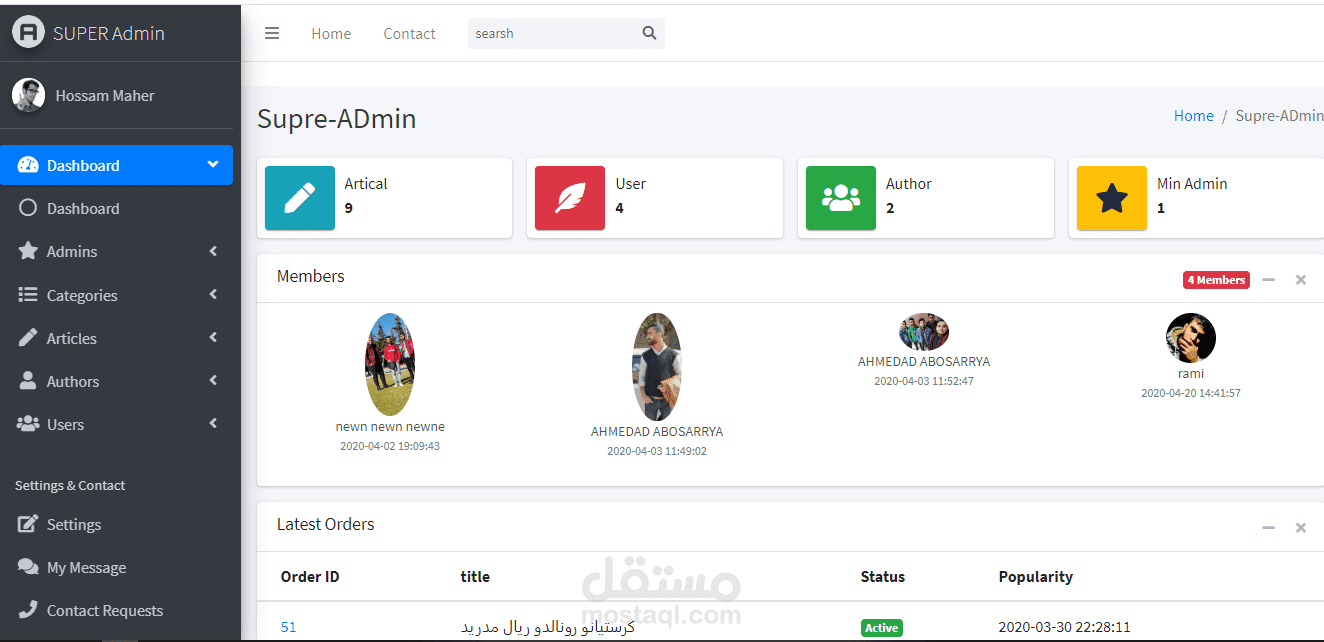Screen dimensions: 1324x642
Task: Expand the Admins submenu arrow
Action: [x=213, y=251]
